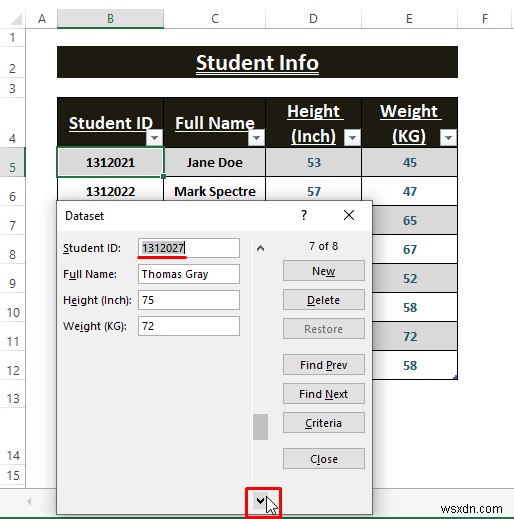This screenshot has width=514, height=519.
Task: Click the Full Name input field
Action: point(189,274)
